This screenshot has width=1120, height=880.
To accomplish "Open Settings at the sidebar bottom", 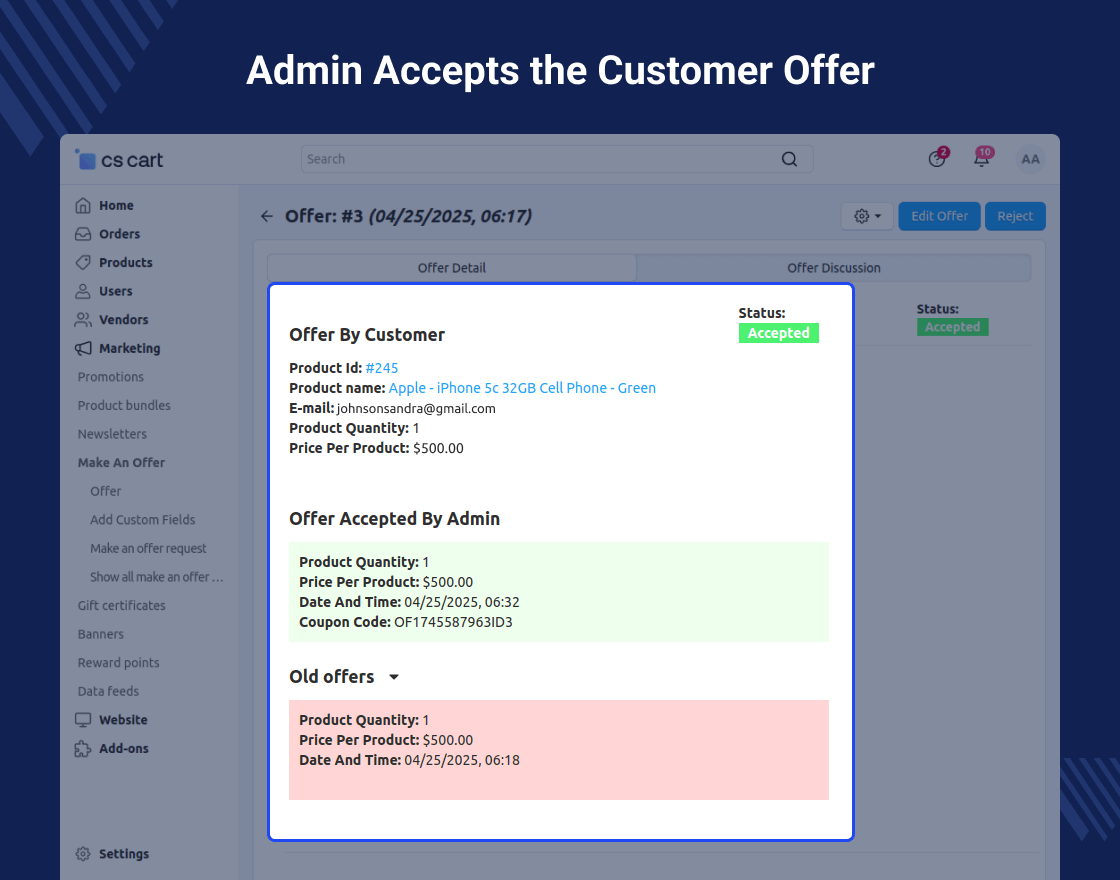I will (123, 854).
